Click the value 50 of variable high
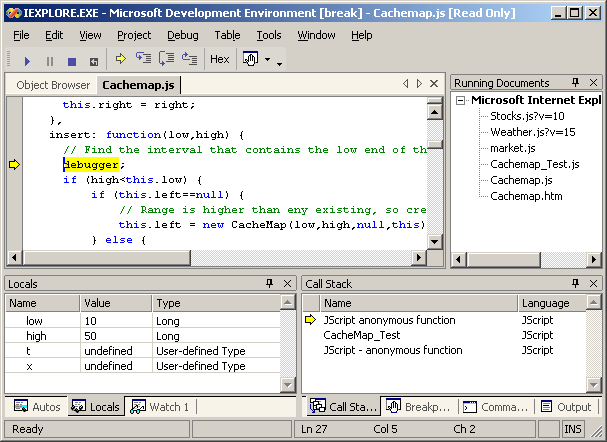This screenshot has width=607, height=442. click(x=91, y=336)
